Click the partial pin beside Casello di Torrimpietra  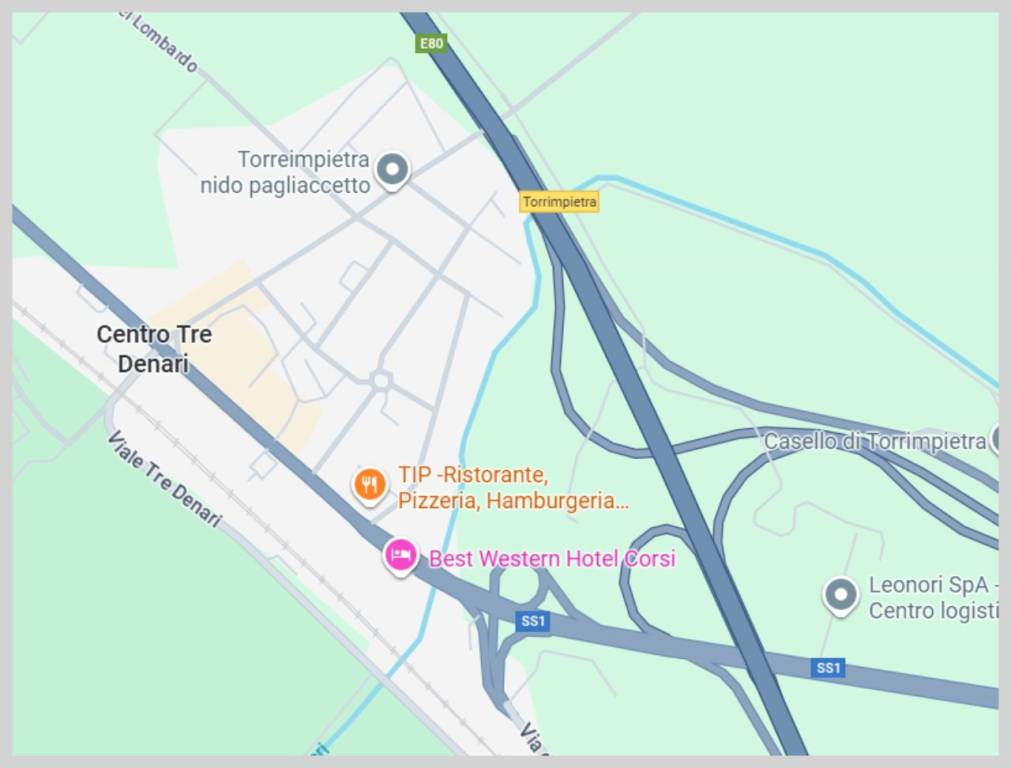tap(997, 440)
